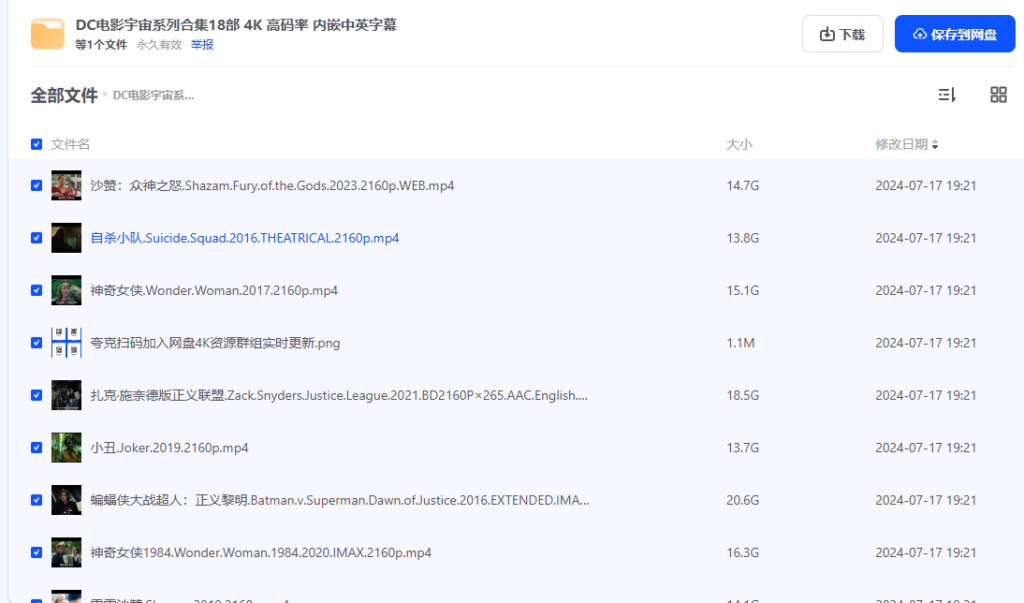Open DC电影宇宙系... breadcrumb folder
Screen dimensions: 1024x603
pyautogui.click(x=153, y=95)
